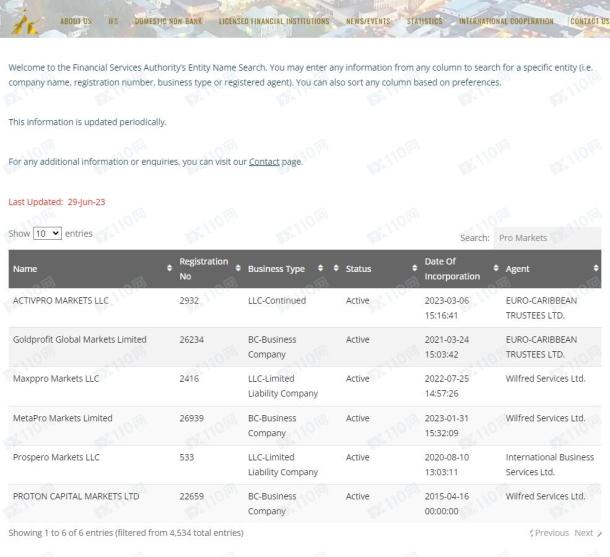Click Last Updated 29-Jun-23 text
The image size is (610, 557).
coord(57,202)
